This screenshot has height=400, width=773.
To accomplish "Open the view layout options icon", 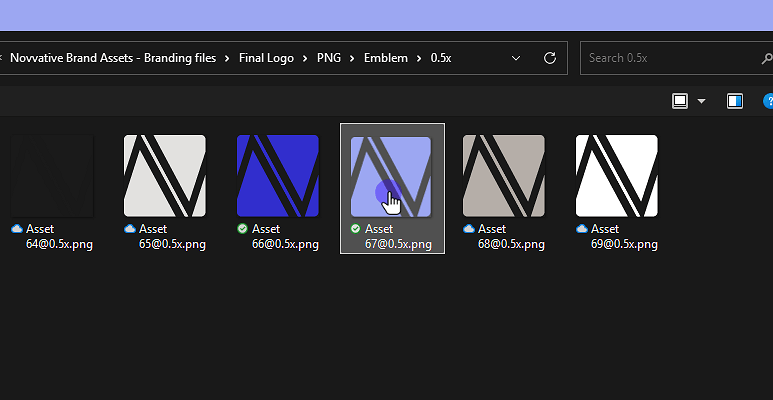I will point(680,101).
